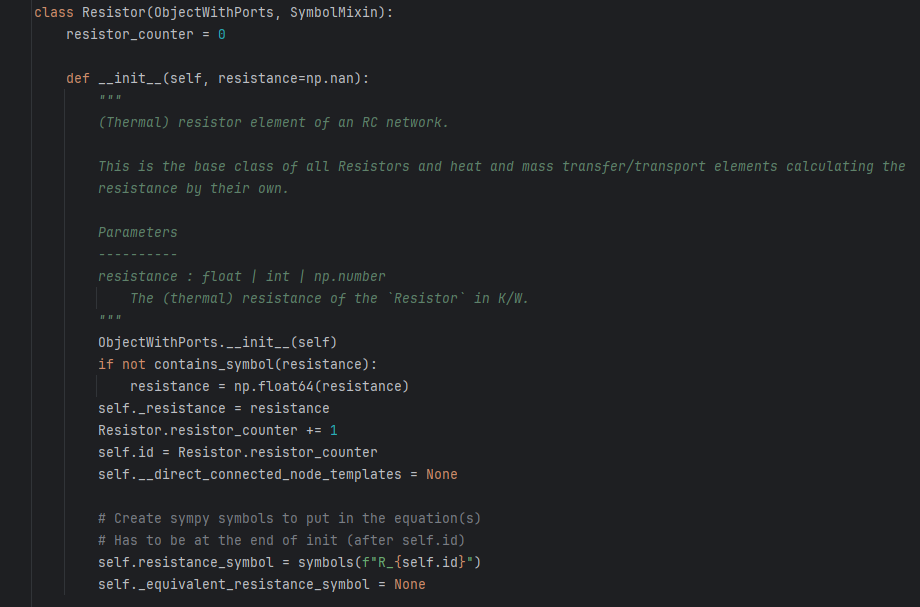This screenshot has height=607, width=920.
Task: Click the 'float | int | np.number' type annotation text
Action: 293,276
